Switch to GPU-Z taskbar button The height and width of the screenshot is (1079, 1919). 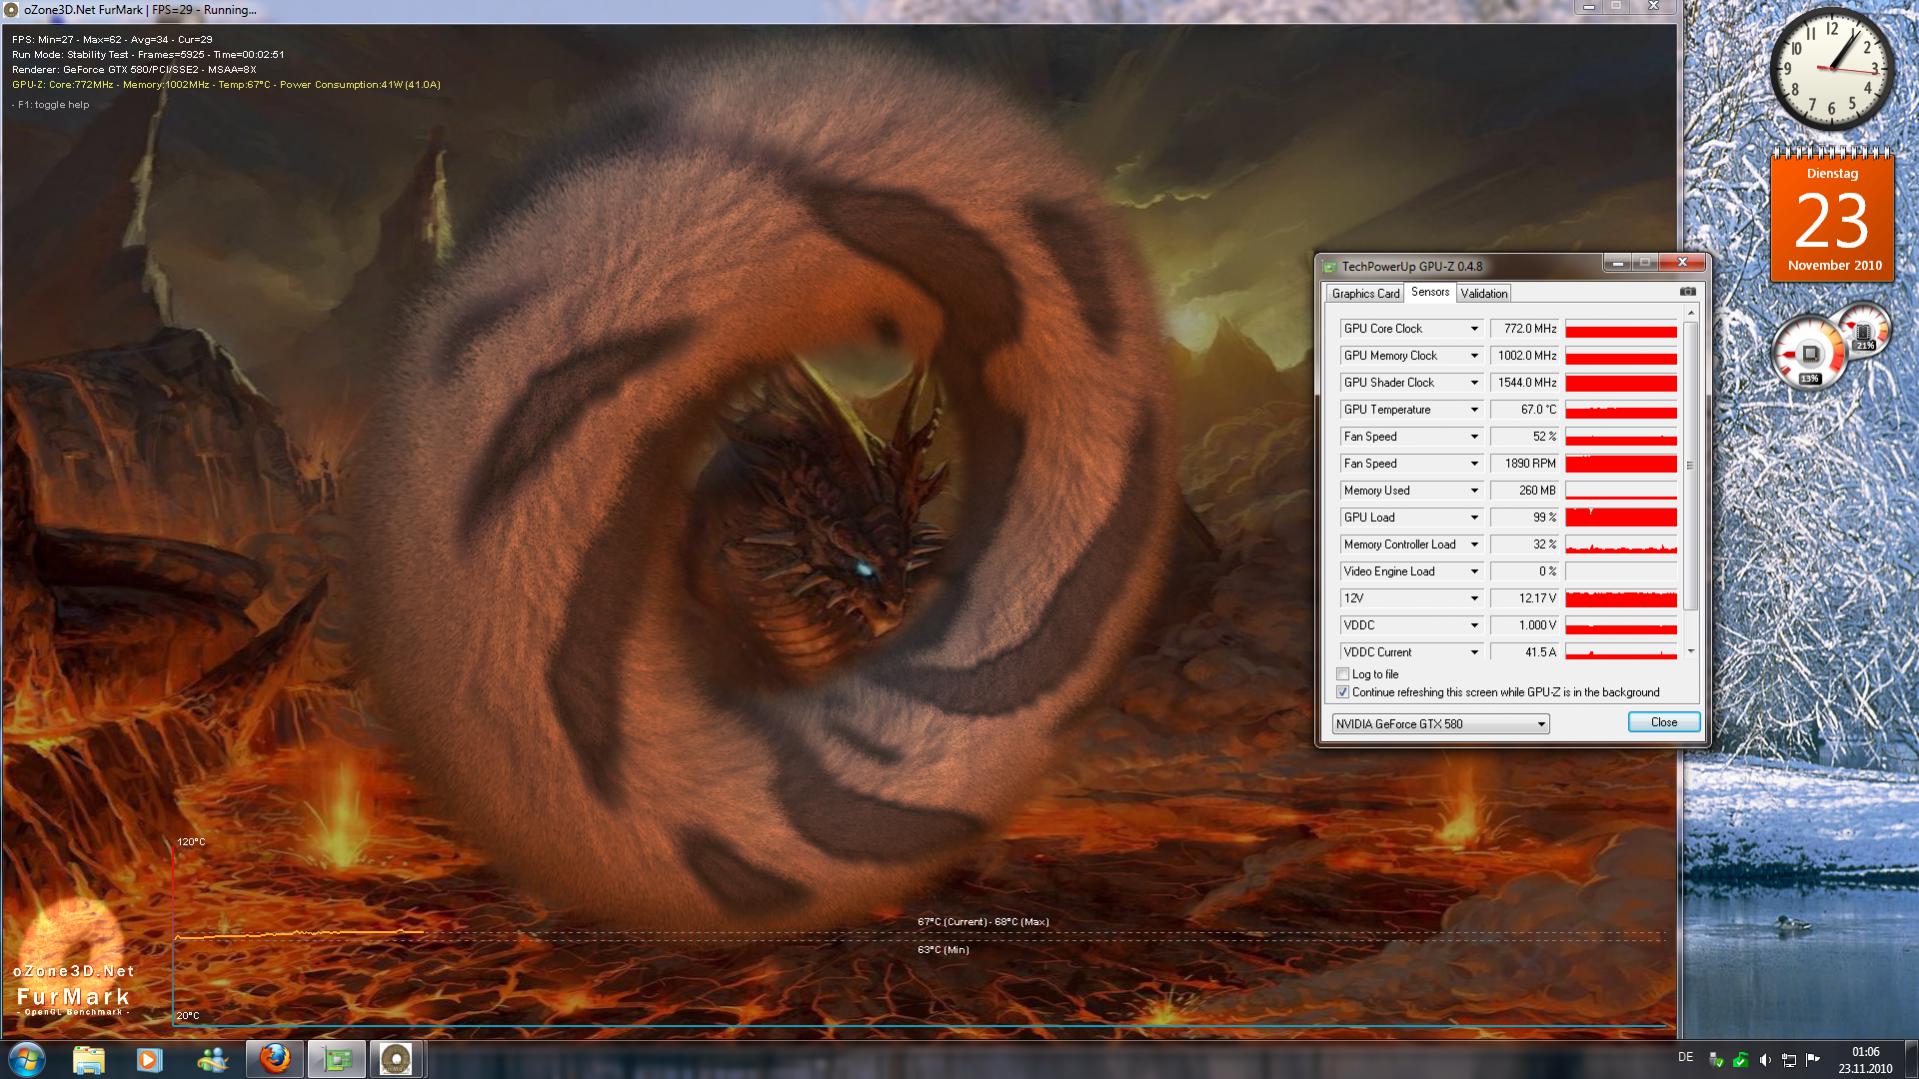(x=336, y=1059)
